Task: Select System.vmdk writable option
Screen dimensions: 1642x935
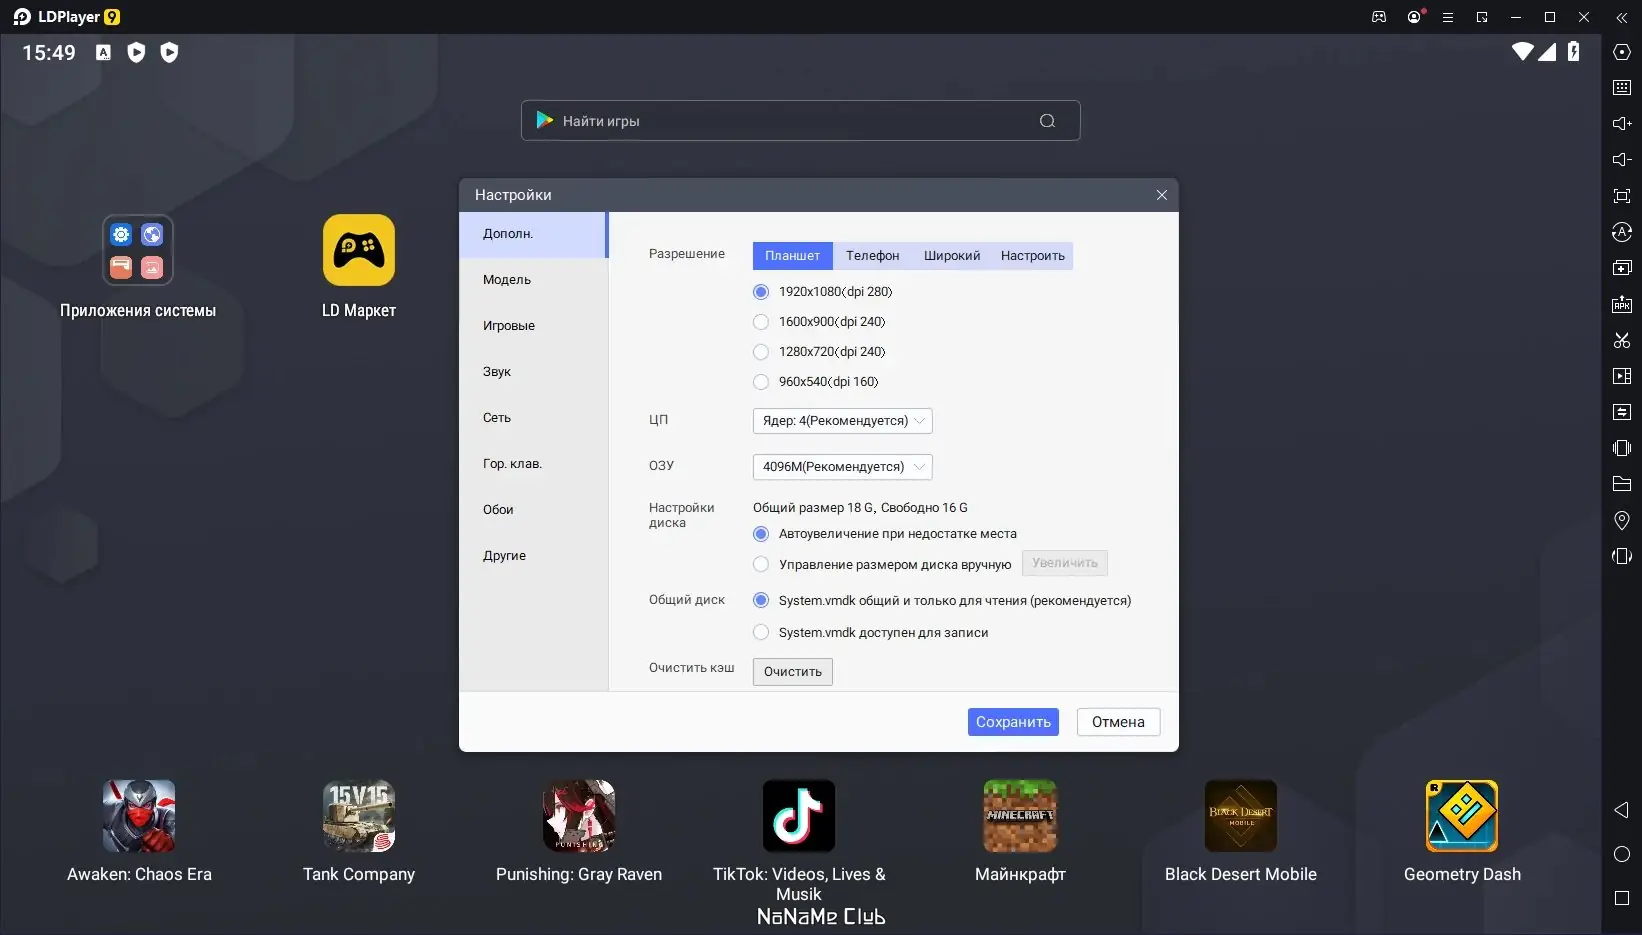Action: (x=870, y=633)
